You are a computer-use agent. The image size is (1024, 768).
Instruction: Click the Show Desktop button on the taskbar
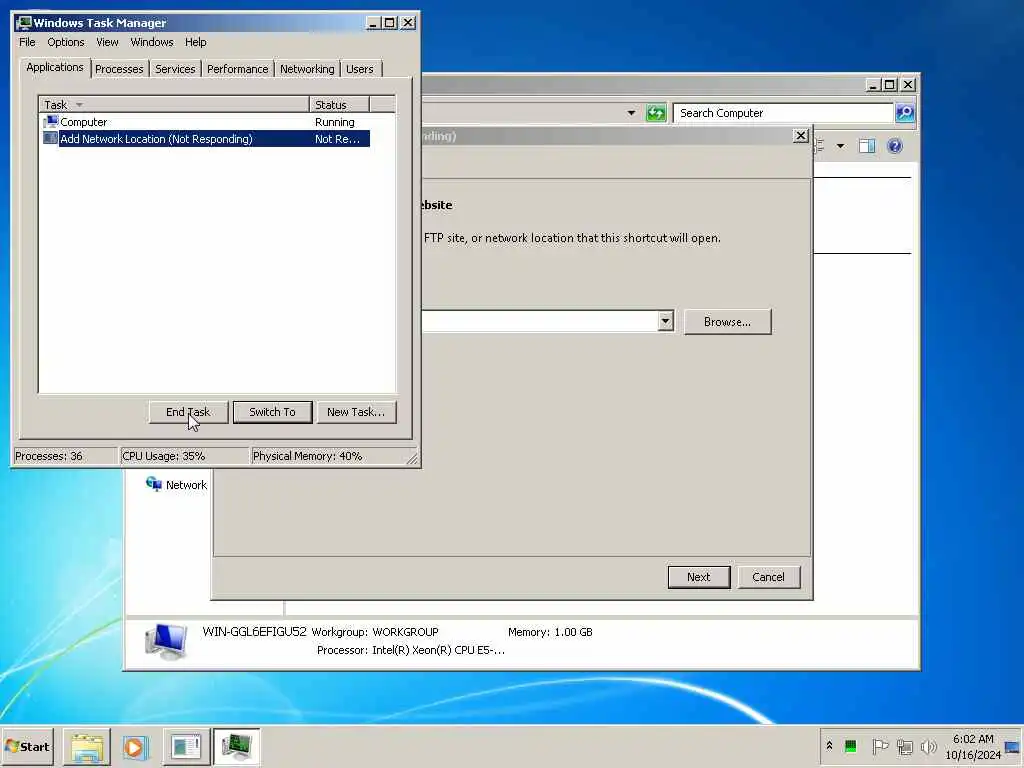(x=1013, y=746)
